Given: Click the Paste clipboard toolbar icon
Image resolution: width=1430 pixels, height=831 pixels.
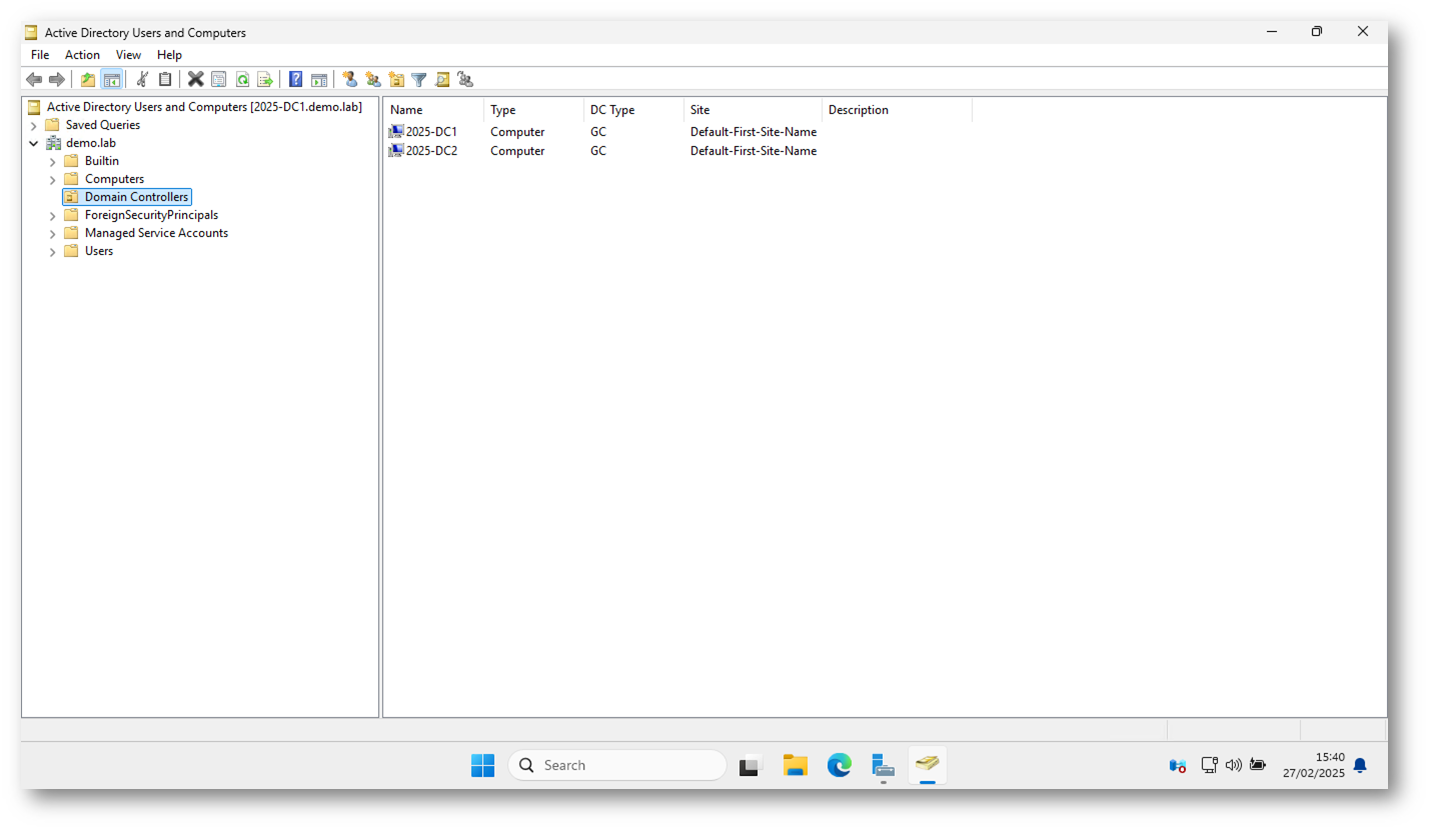Looking at the screenshot, I should pos(165,79).
